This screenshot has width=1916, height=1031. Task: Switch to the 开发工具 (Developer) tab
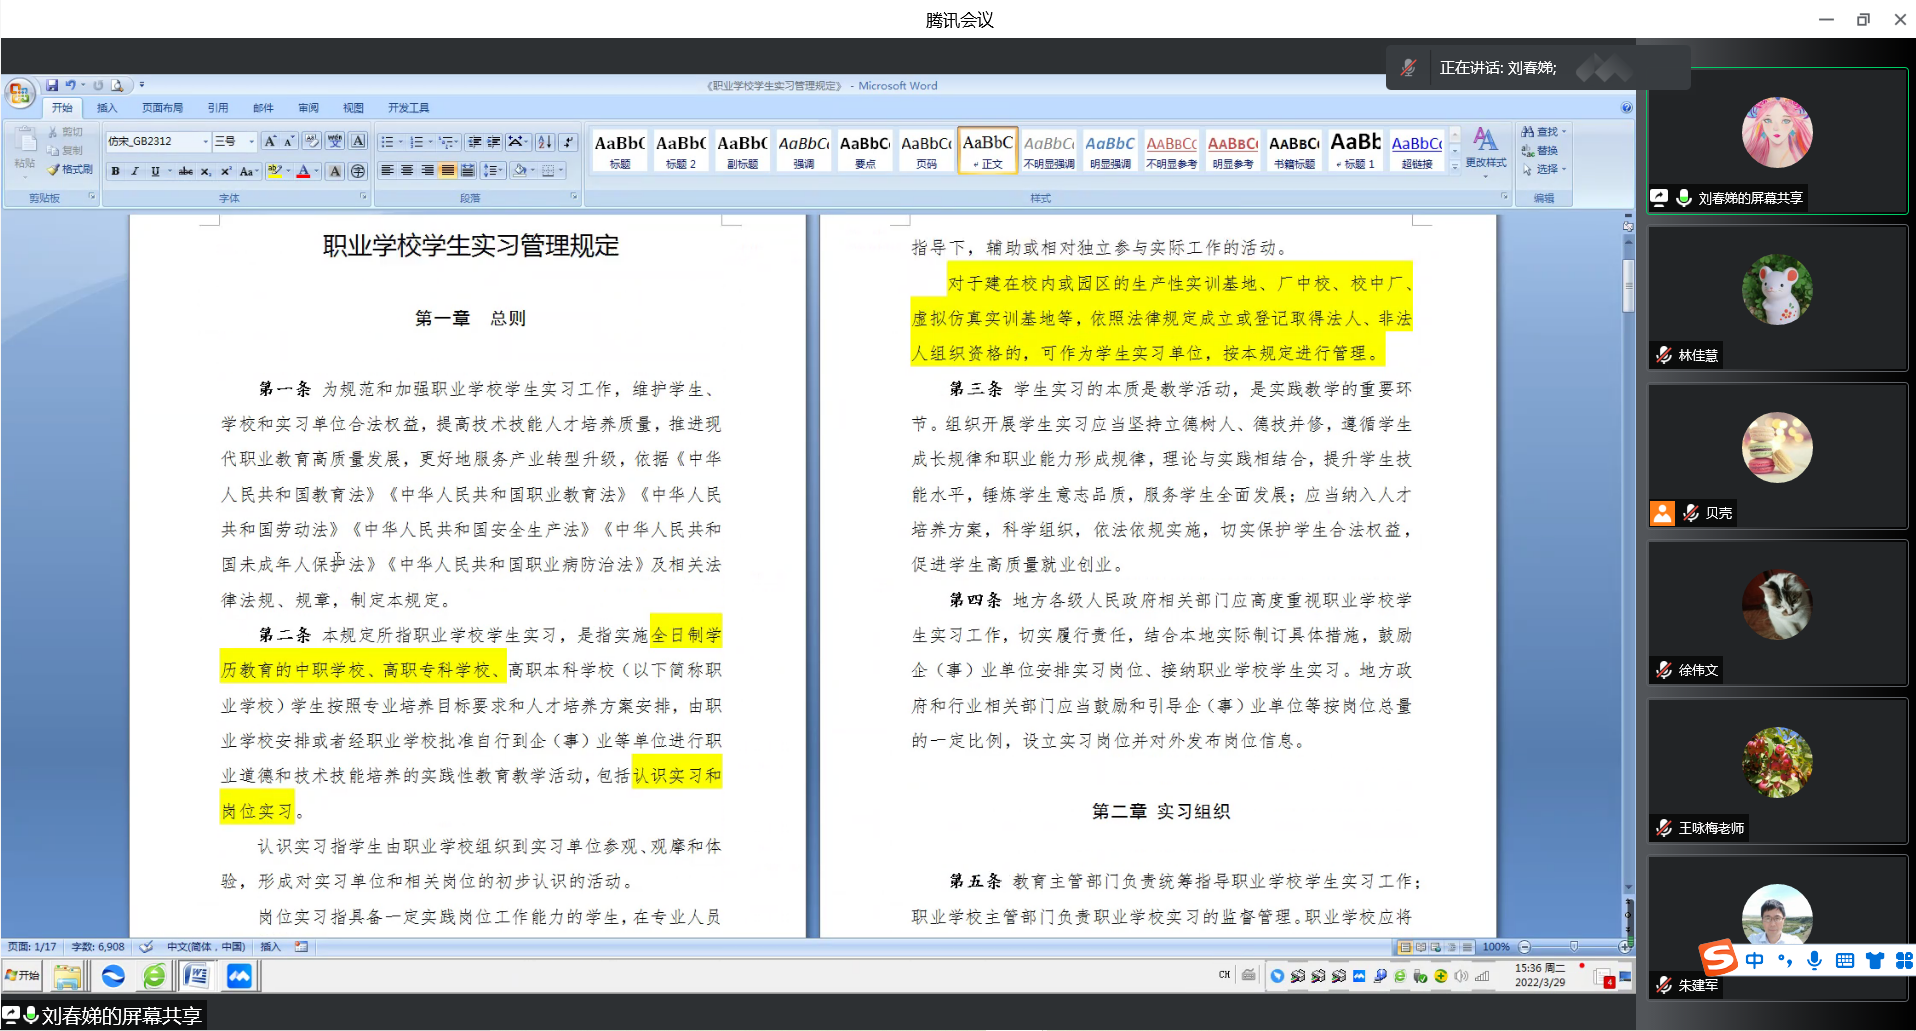pyautogui.click(x=408, y=108)
